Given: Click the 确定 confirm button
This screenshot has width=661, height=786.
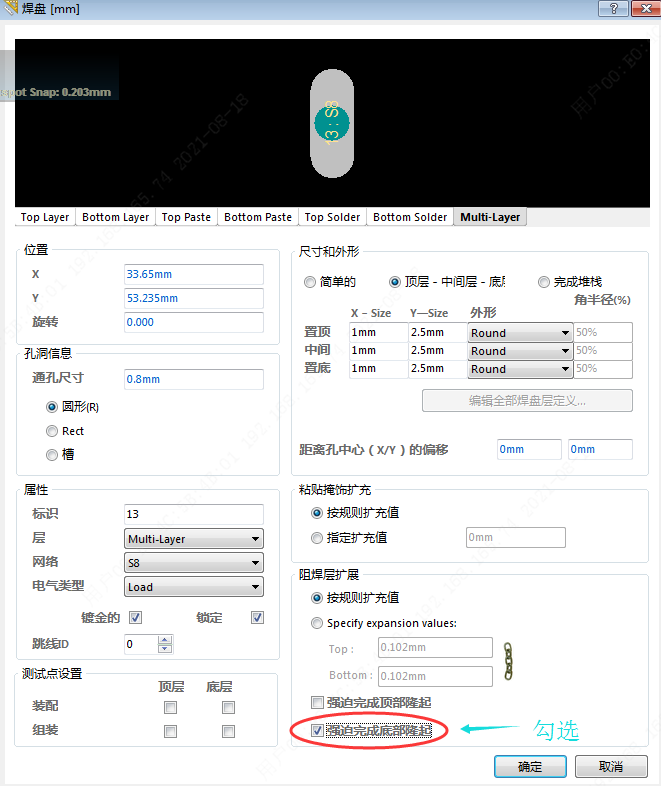Looking at the screenshot, I should point(530,766).
